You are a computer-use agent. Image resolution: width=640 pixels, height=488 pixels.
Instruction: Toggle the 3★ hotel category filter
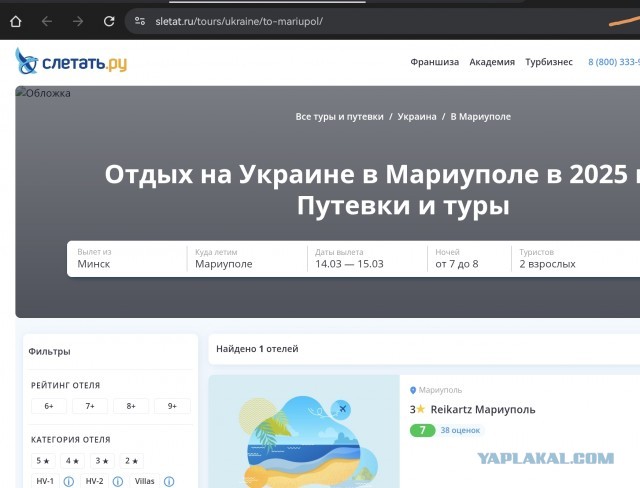click(102, 461)
